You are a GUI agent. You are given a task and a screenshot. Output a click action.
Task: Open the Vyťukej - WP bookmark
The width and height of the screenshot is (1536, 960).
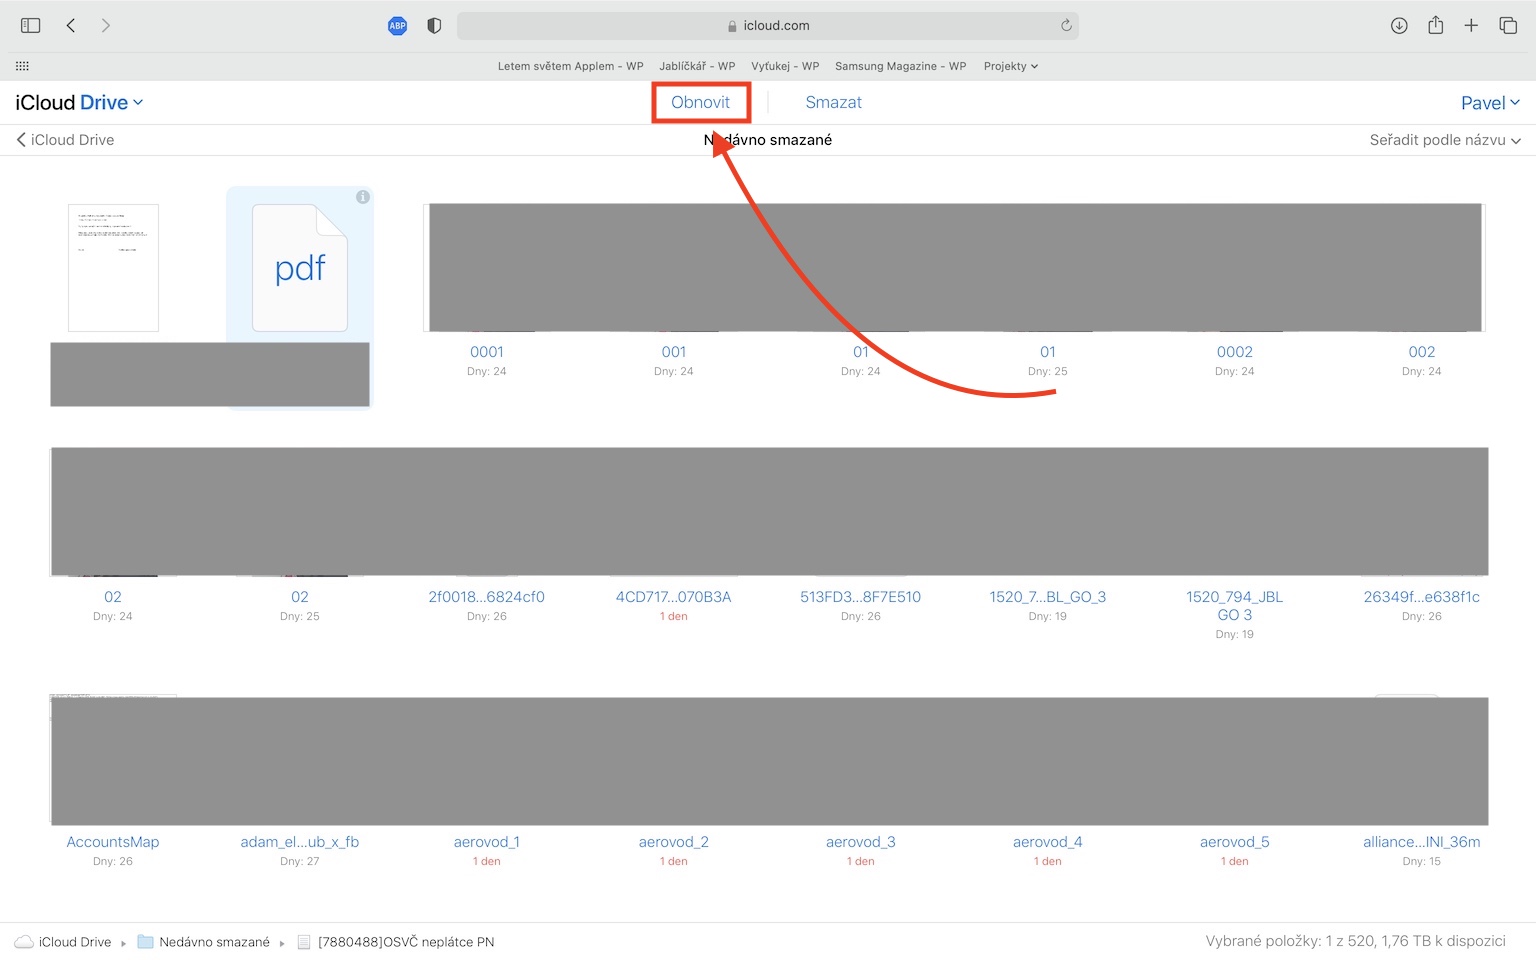(x=785, y=66)
